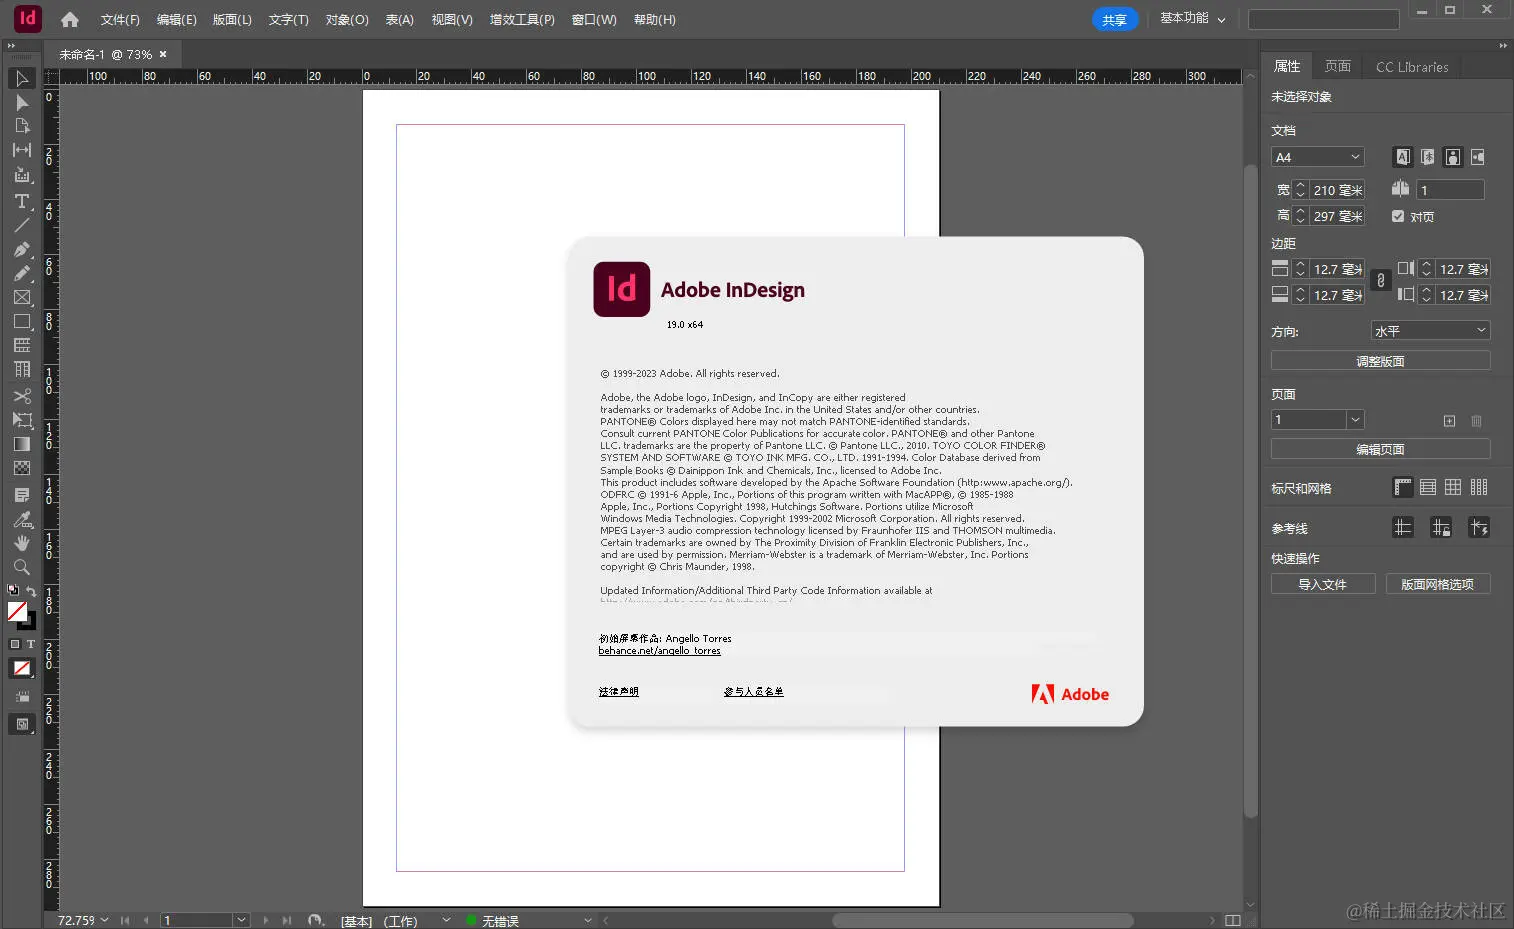1514x929 pixels.
Task: Select the Pen tool
Action: click(22, 249)
